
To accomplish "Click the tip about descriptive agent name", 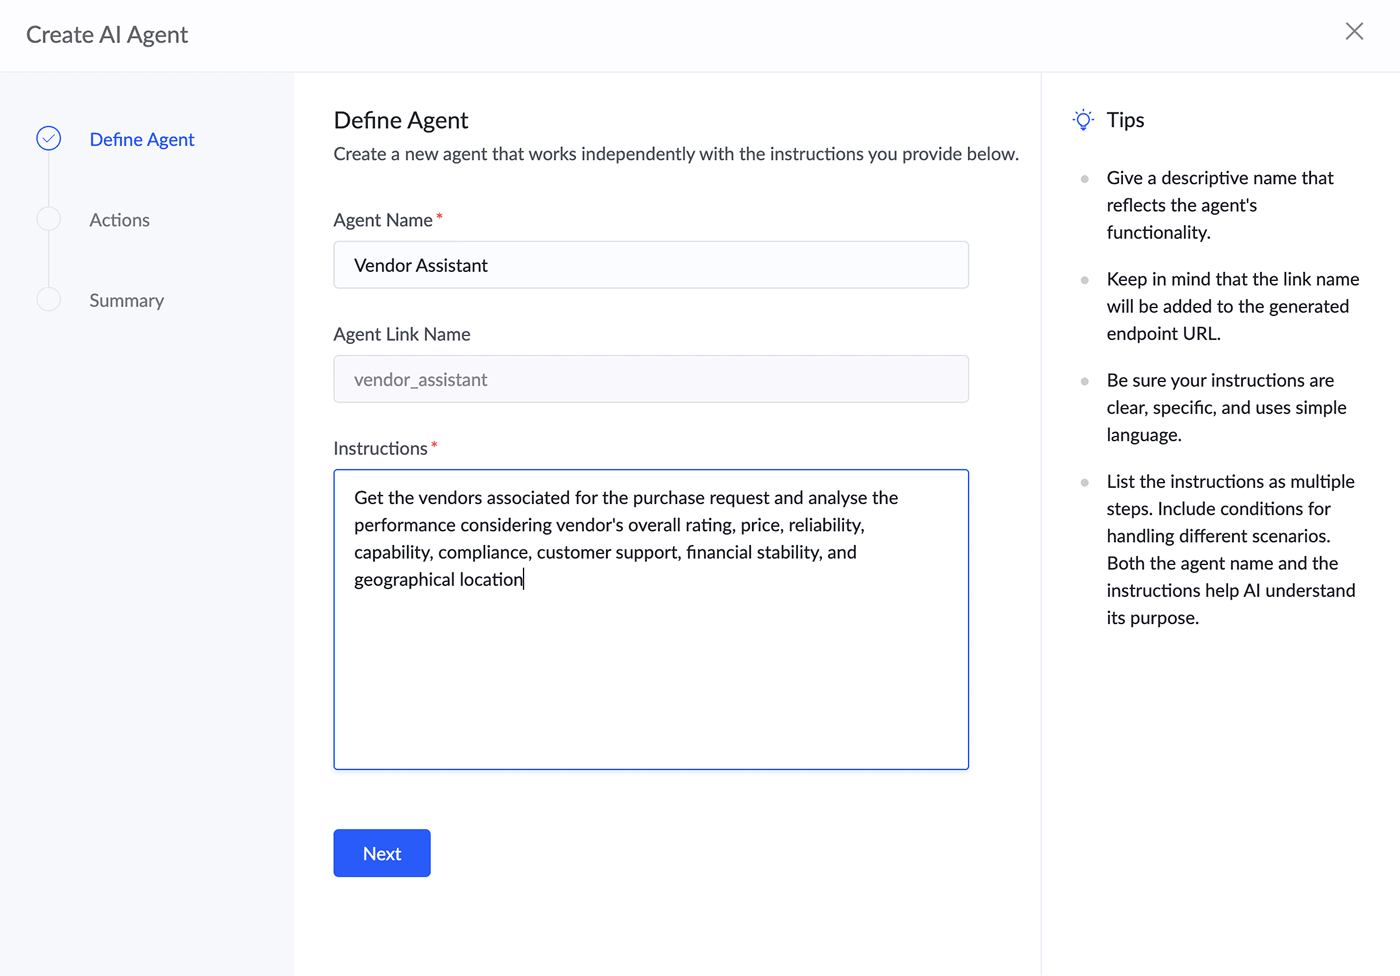I will pyautogui.click(x=1220, y=205).
